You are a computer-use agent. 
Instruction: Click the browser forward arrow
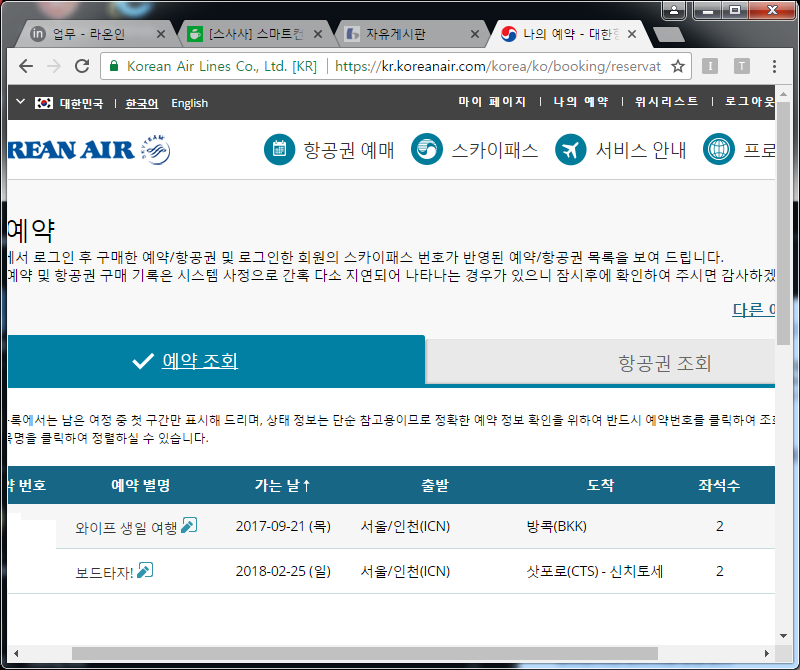pos(54,66)
